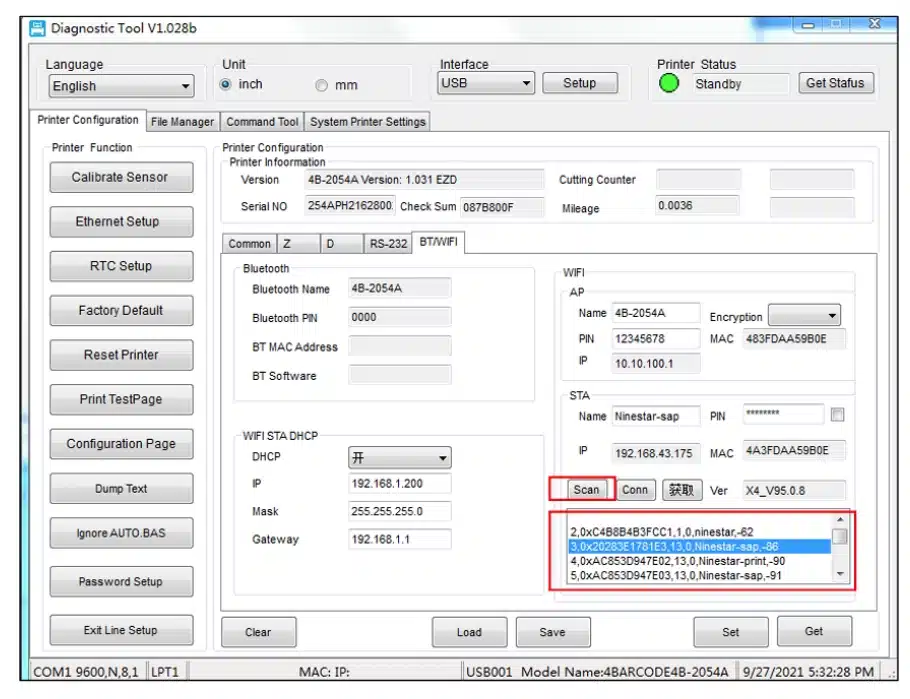Select the inch unit radio button
This screenshot has height=699, width=910.
point(225,85)
